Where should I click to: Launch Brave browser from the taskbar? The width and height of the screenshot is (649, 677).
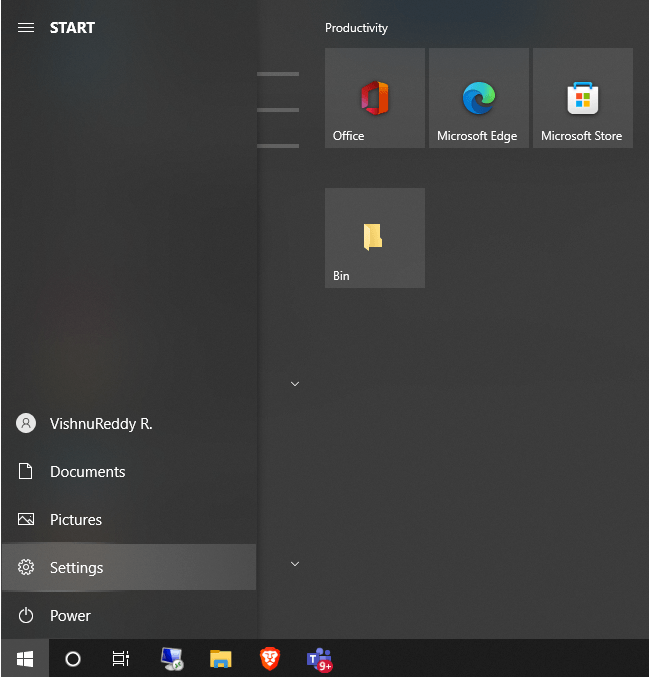(x=270, y=659)
